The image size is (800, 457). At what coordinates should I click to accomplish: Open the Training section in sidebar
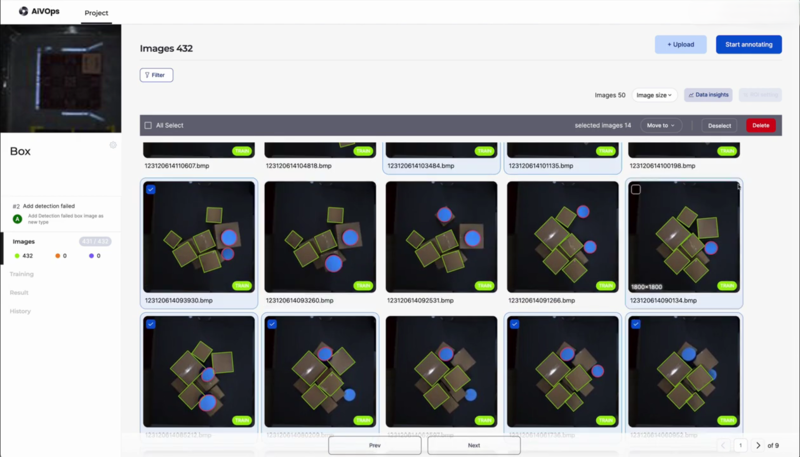click(22, 273)
